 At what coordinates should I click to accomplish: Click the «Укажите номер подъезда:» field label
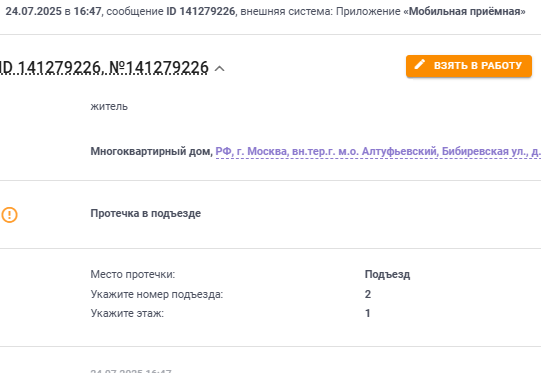(157, 294)
